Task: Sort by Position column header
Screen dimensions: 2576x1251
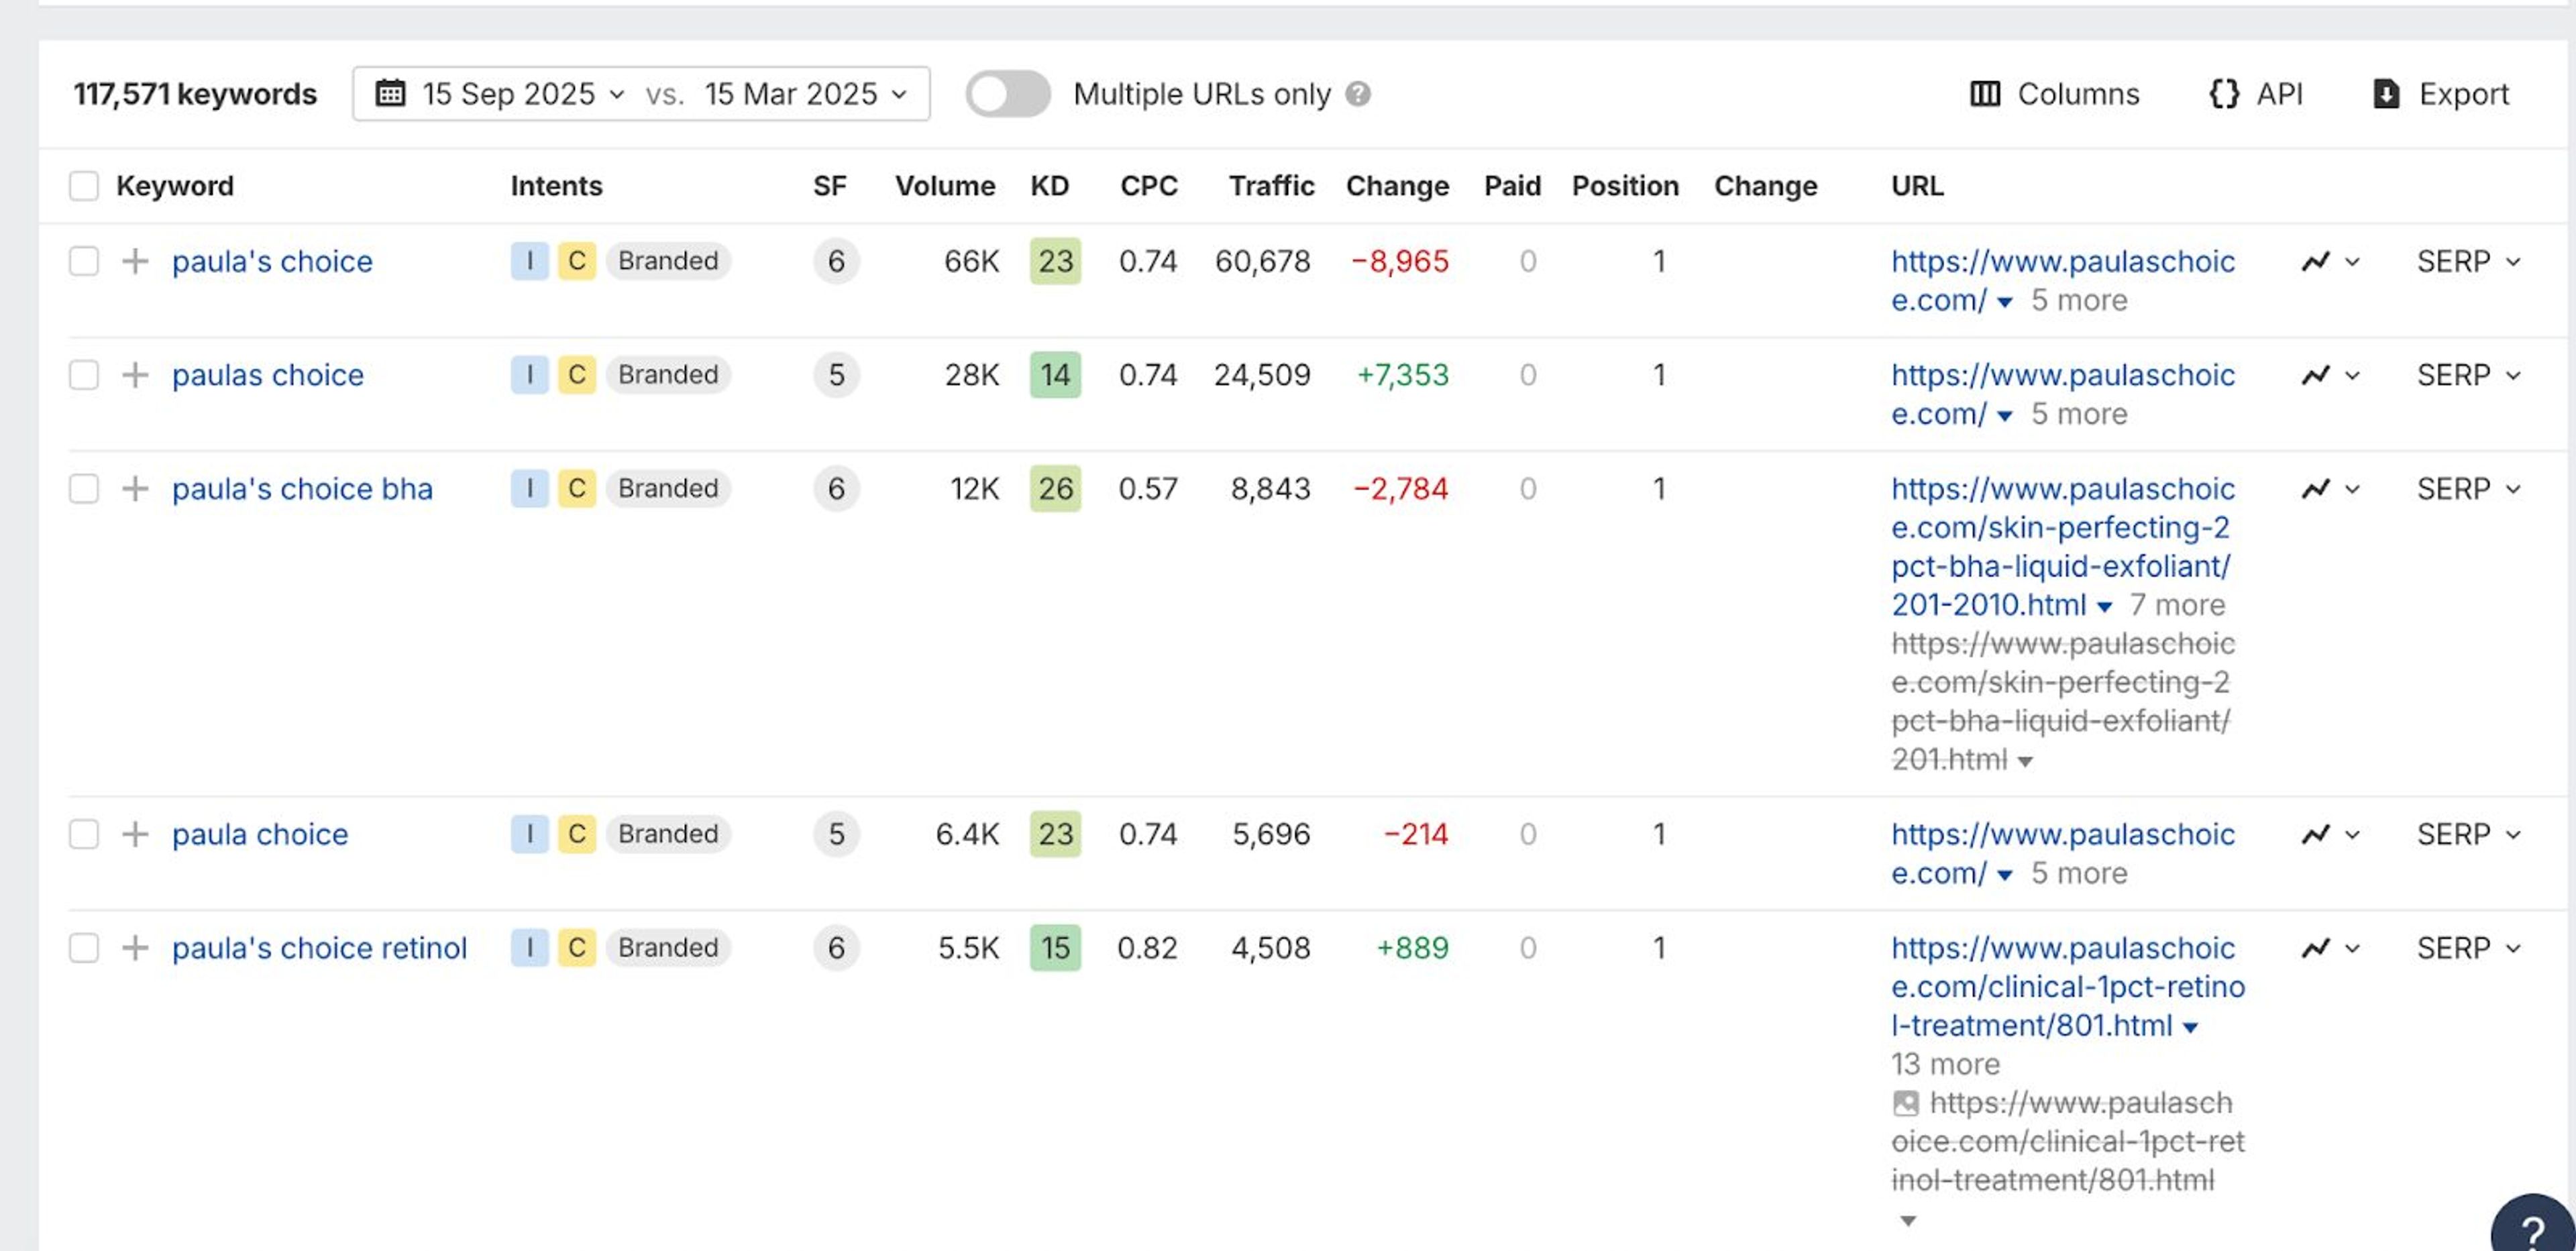Action: coord(1625,186)
